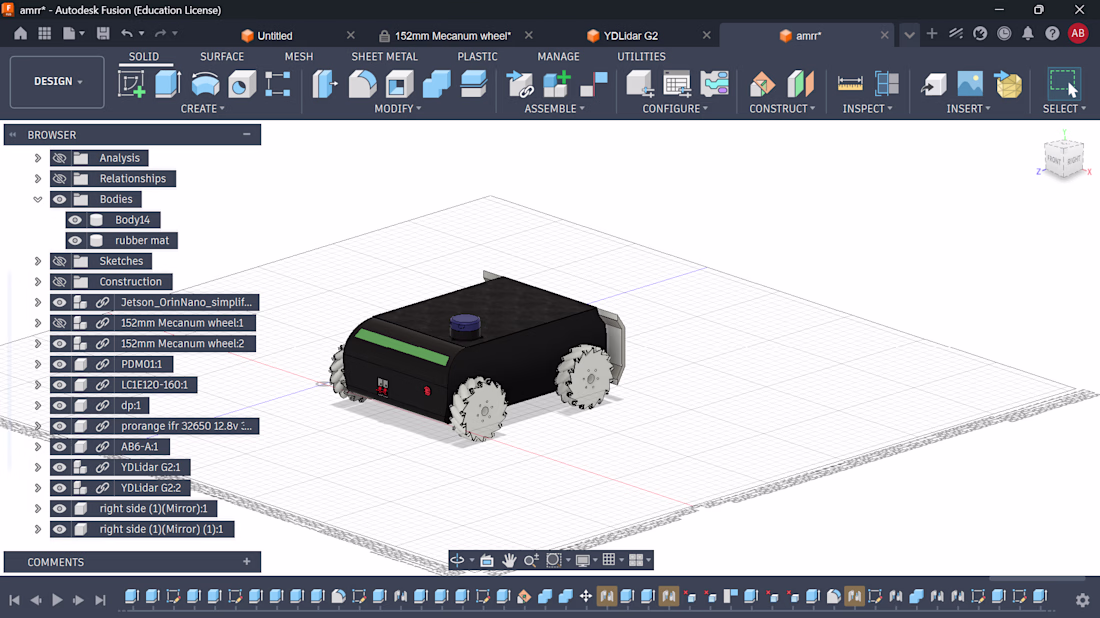Click the ViewCube orientation control

[x=1064, y=159]
